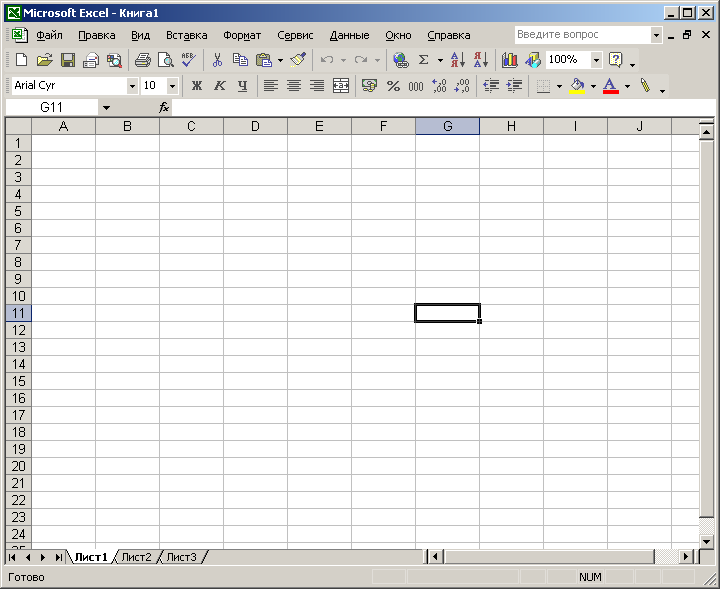
Task: Open the Формат menu
Action: pyautogui.click(x=242, y=35)
